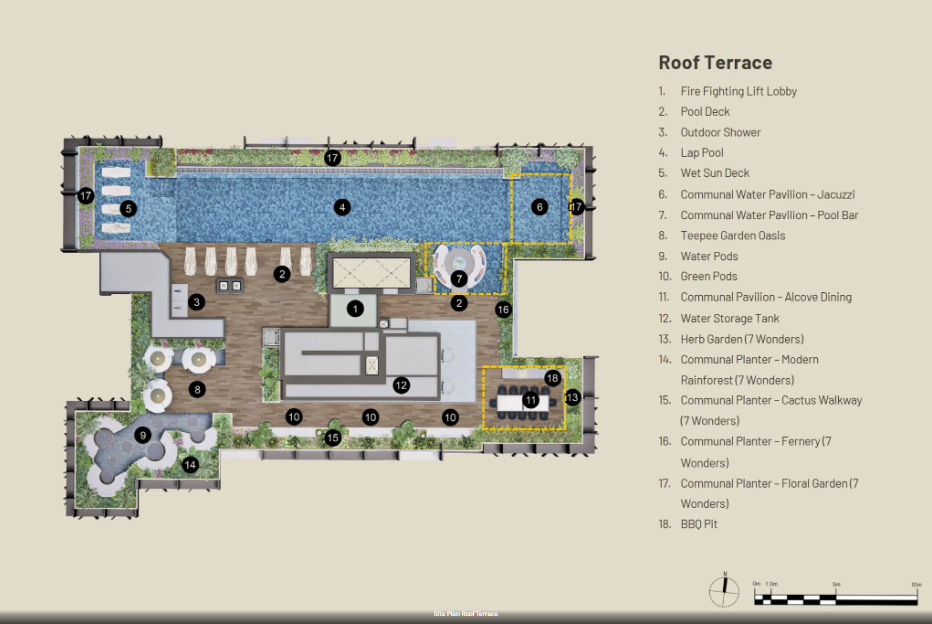Click the Jacuzzi marker 6
932x624 pixels.
click(x=540, y=207)
